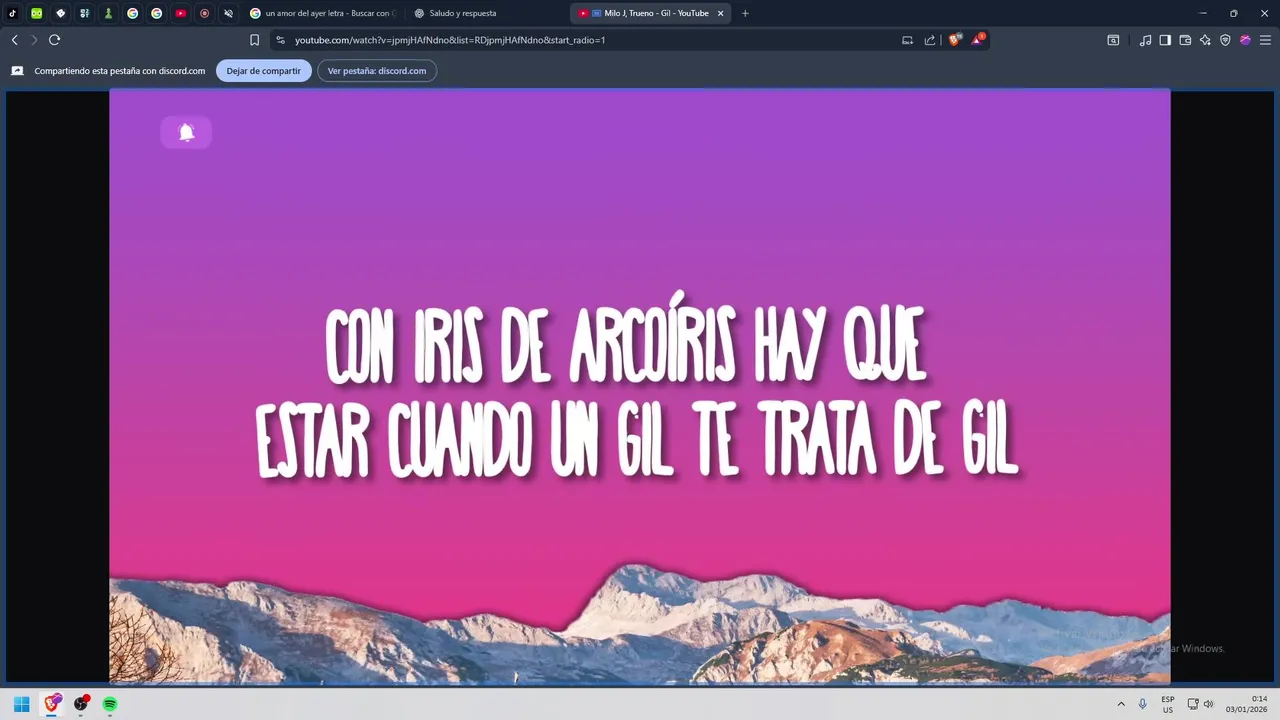This screenshot has height=720, width=1280.
Task: Click Brave browser icon in taskbar
Action: [52, 704]
